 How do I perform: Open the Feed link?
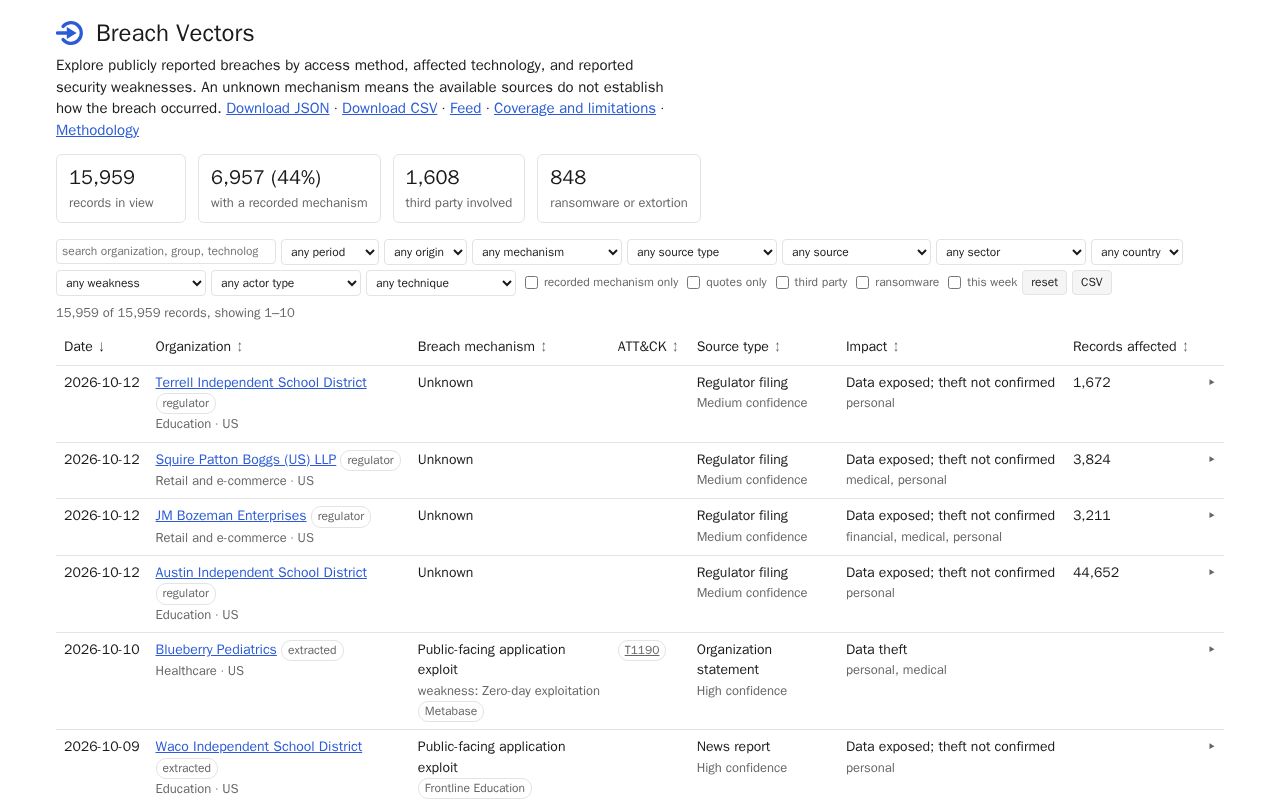465,108
